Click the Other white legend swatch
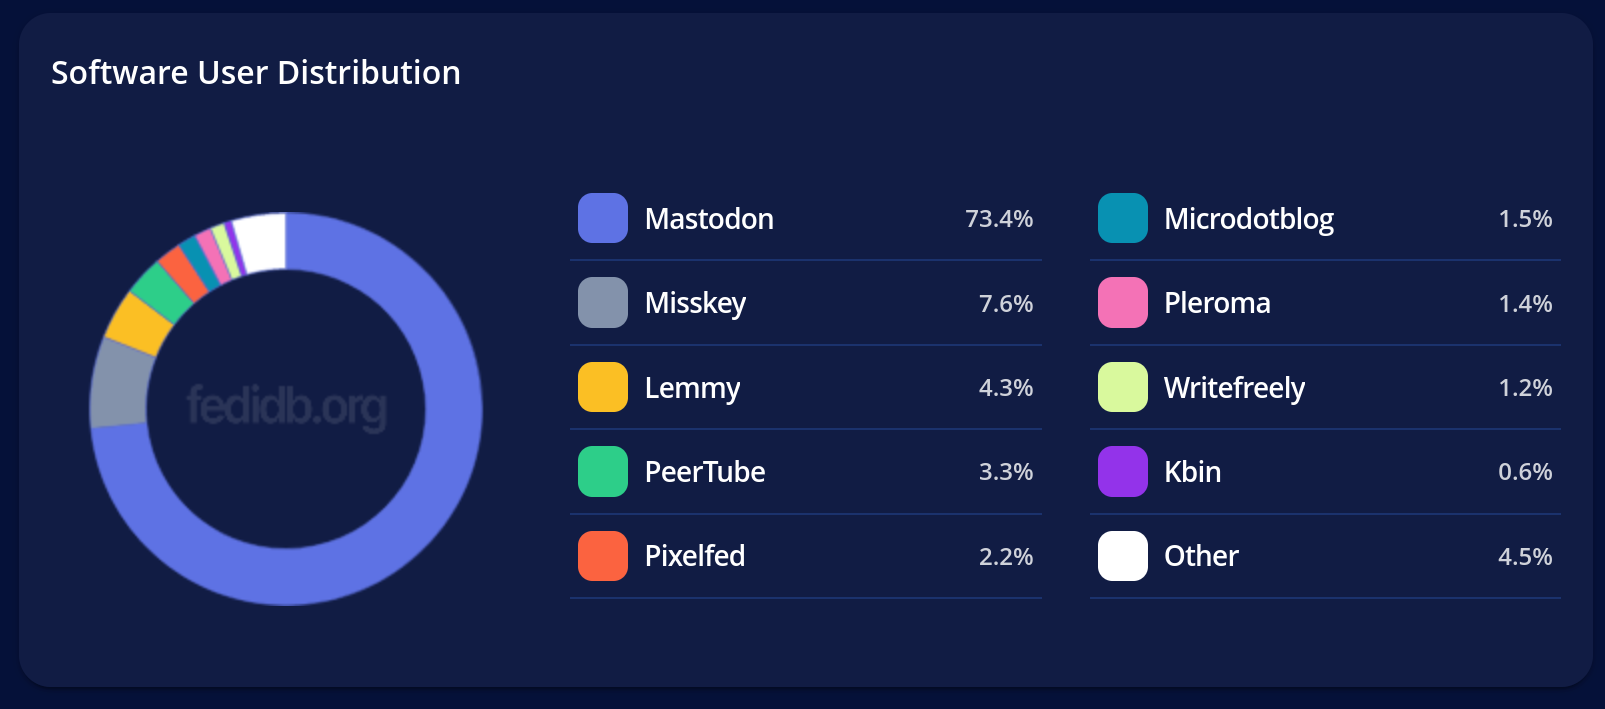The height and width of the screenshot is (709, 1605). (x=1123, y=556)
